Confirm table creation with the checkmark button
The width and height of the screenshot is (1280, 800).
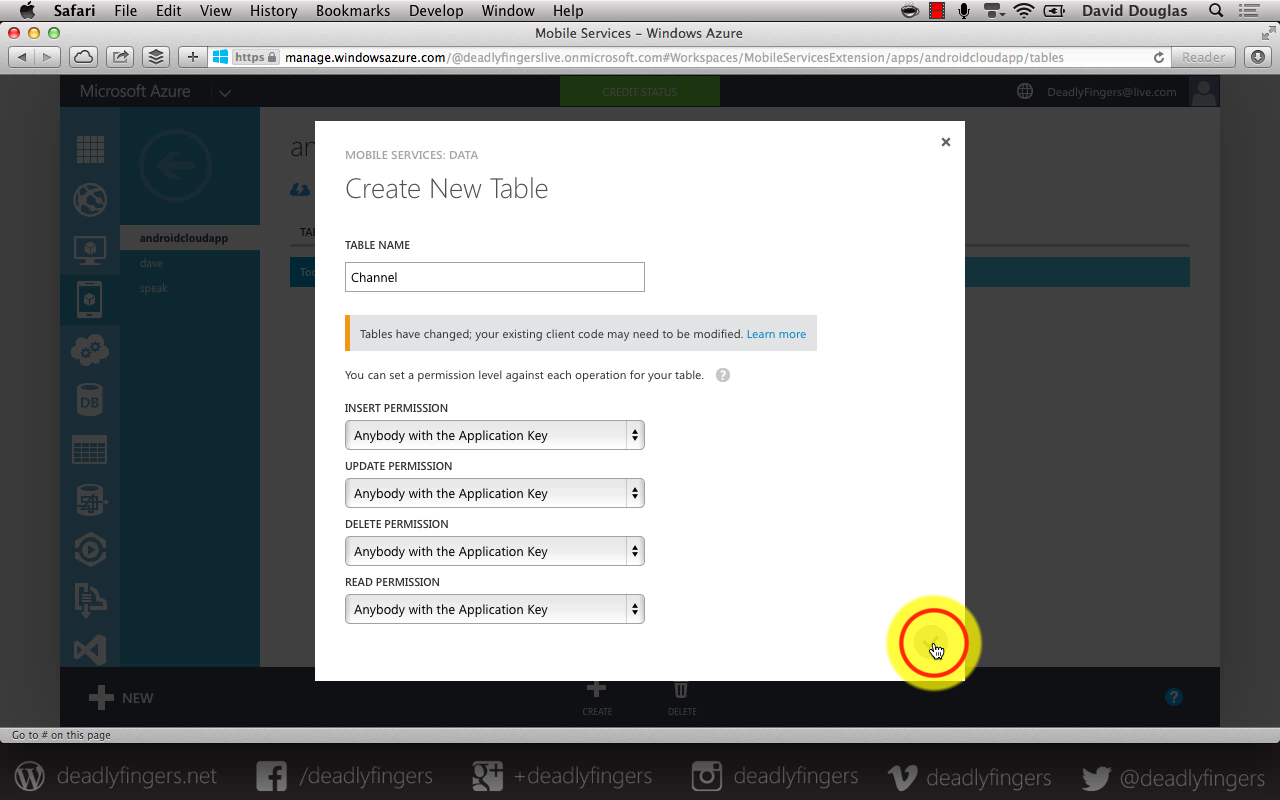[933, 642]
